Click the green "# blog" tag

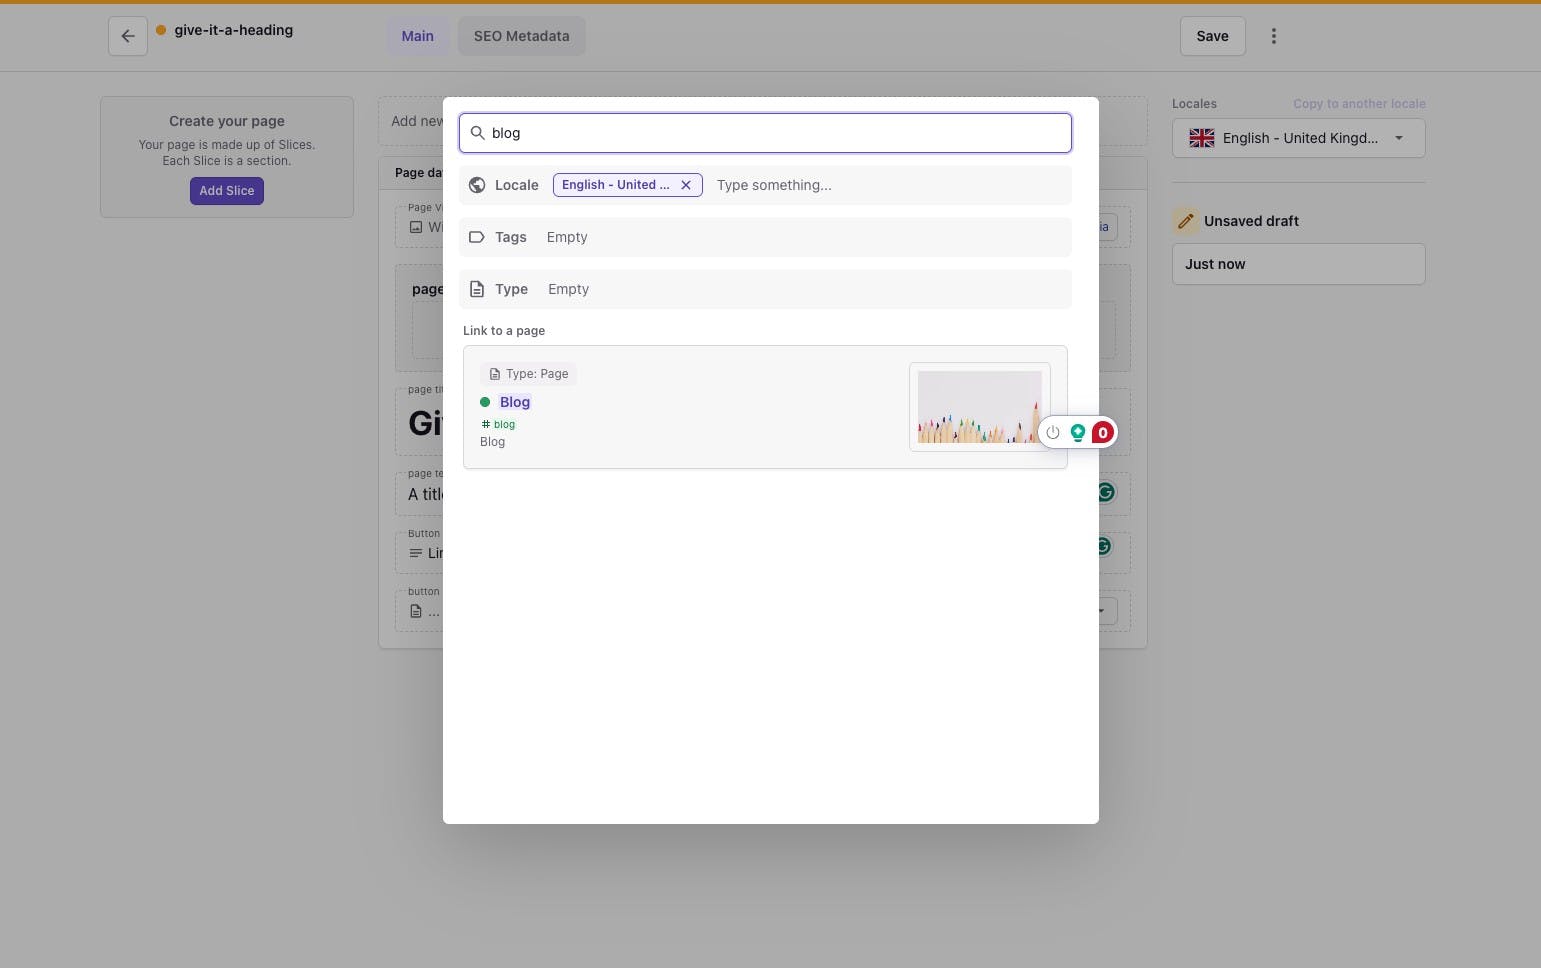[x=498, y=424]
